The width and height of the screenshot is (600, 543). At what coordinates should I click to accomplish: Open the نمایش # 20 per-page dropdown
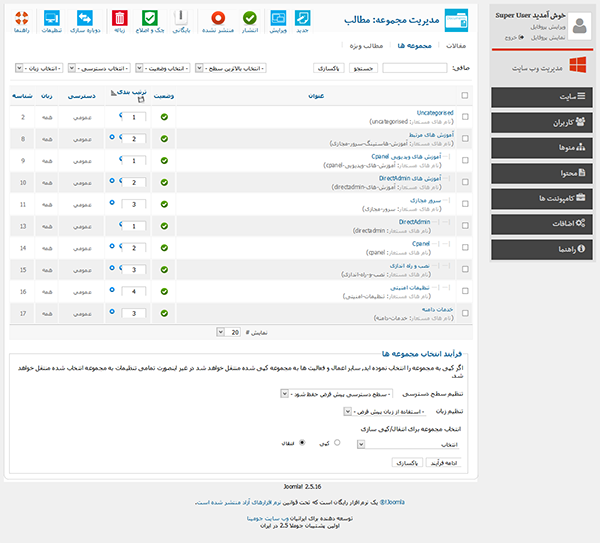(228, 332)
